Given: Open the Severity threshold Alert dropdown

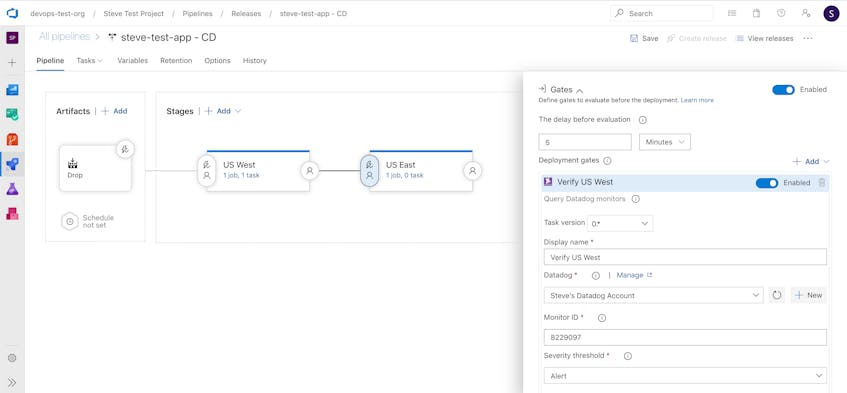Looking at the screenshot, I should pyautogui.click(x=685, y=376).
